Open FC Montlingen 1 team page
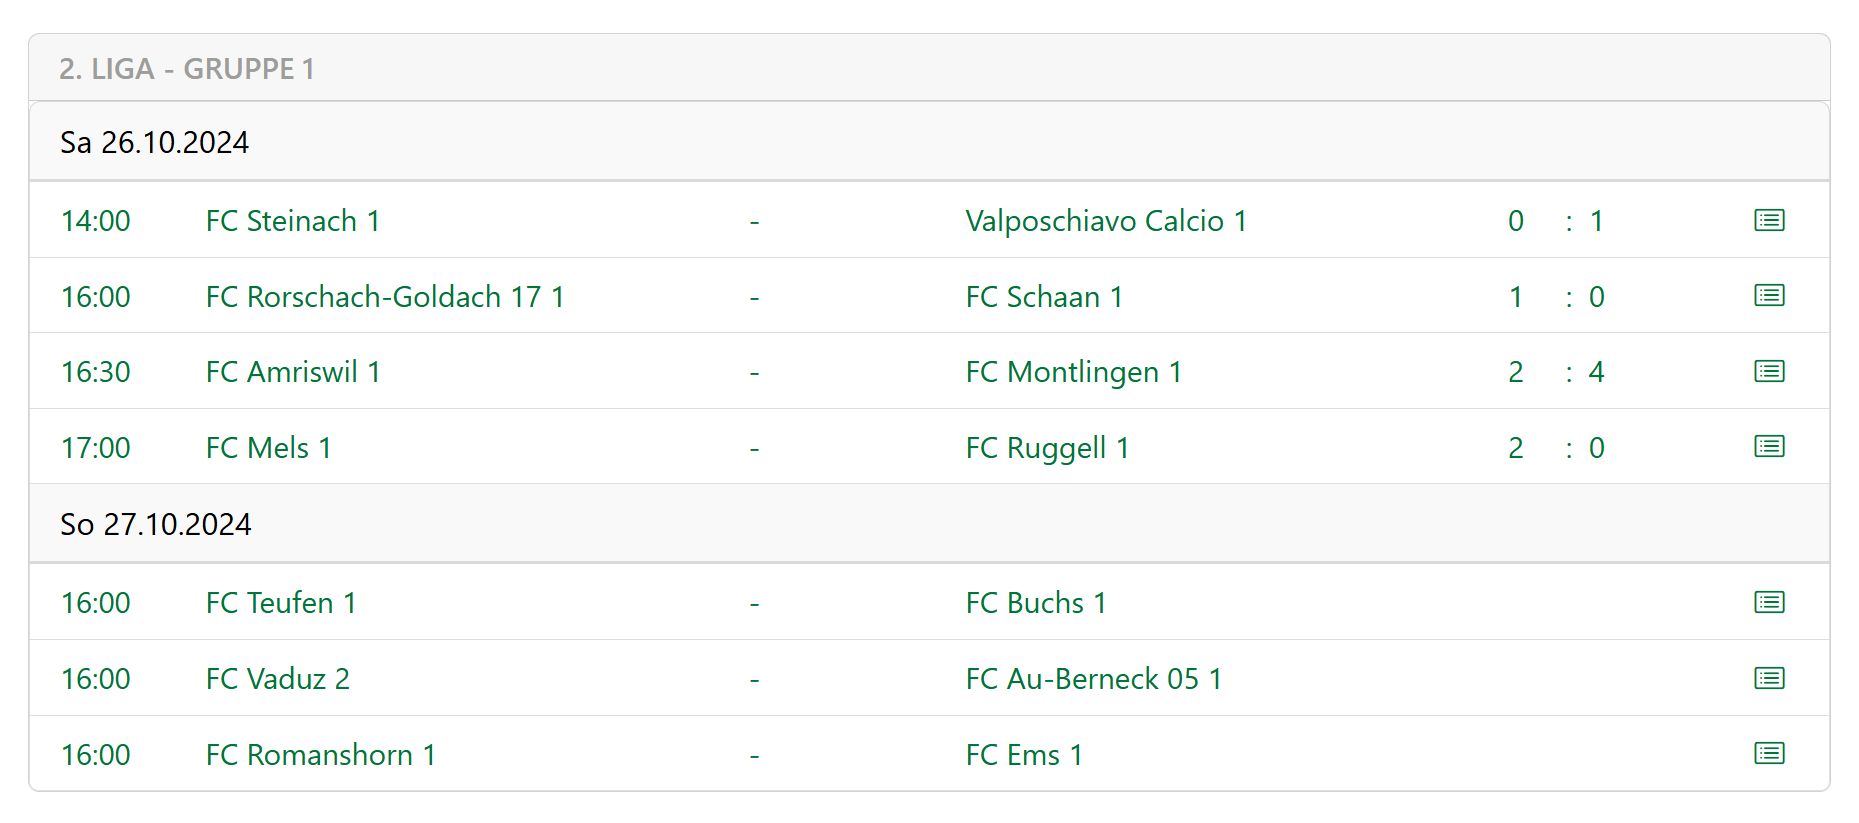This screenshot has height=823, width=1859. tap(1074, 372)
